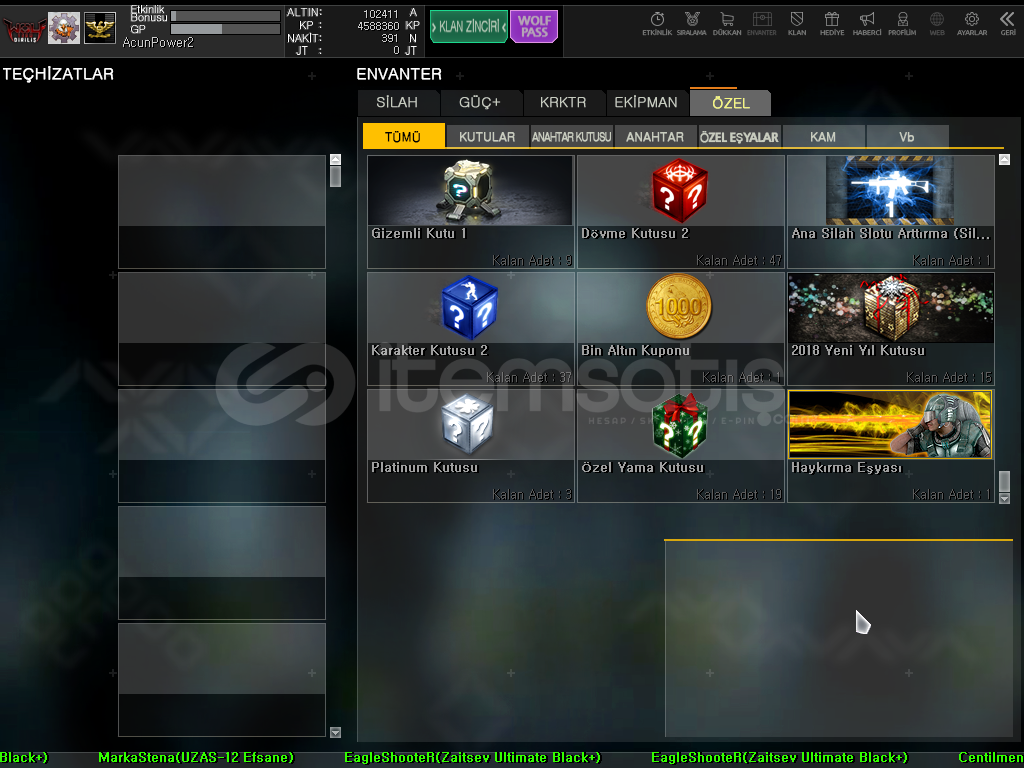This screenshot has width=1024, height=768.
Task: Click the equipment list scrollbar thumb
Action: [336, 177]
